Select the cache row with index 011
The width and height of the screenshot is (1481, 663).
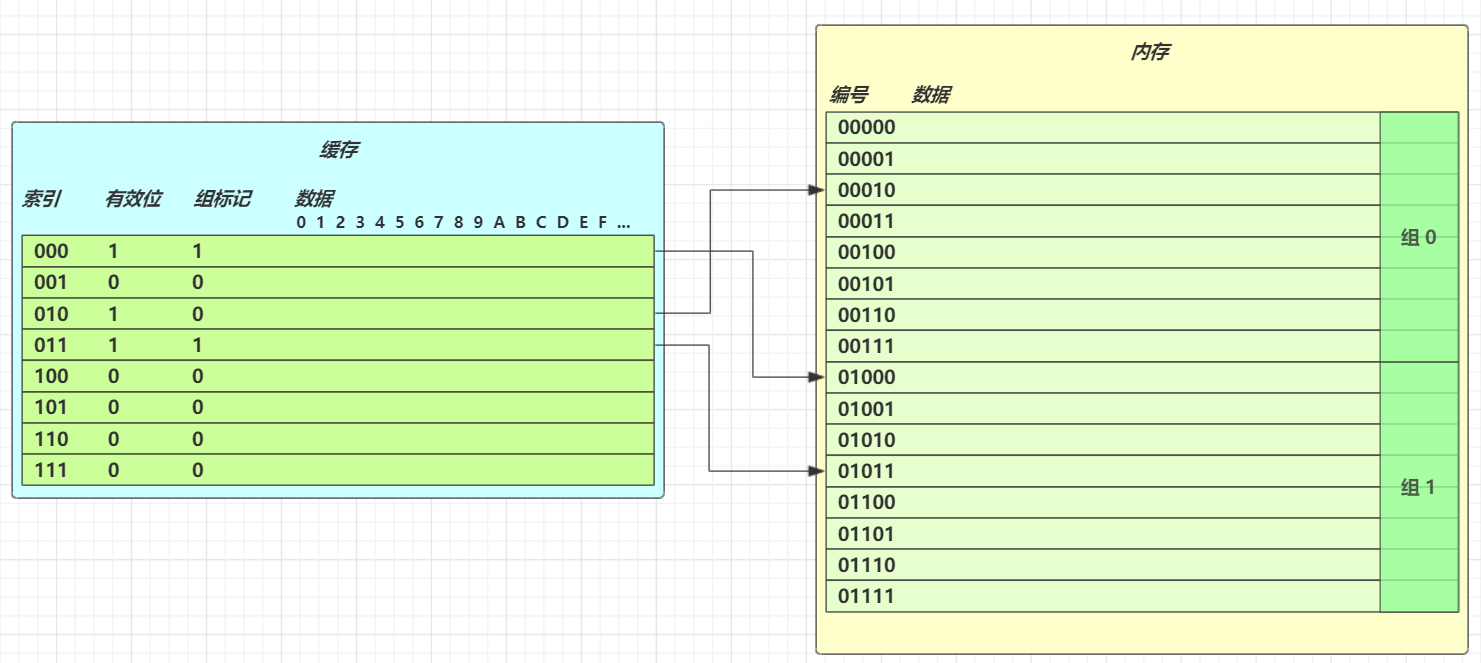[x=338, y=345]
